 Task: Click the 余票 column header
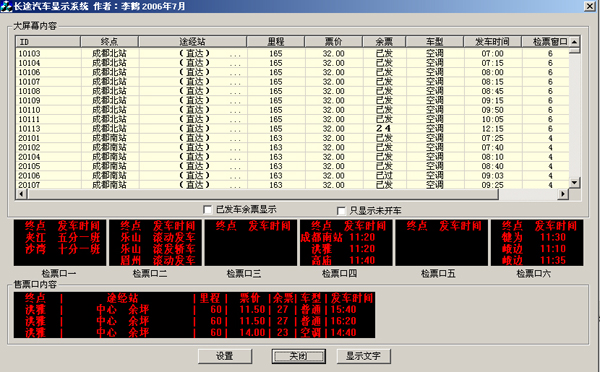click(384, 41)
